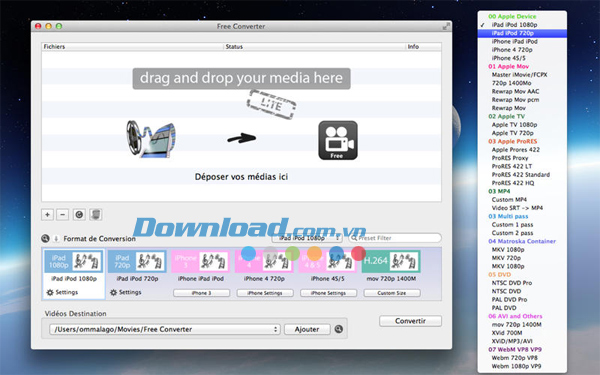Choose iPhone 4 720p menu item
Image resolution: width=600 pixels, height=375 pixels.
click(x=522, y=50)
